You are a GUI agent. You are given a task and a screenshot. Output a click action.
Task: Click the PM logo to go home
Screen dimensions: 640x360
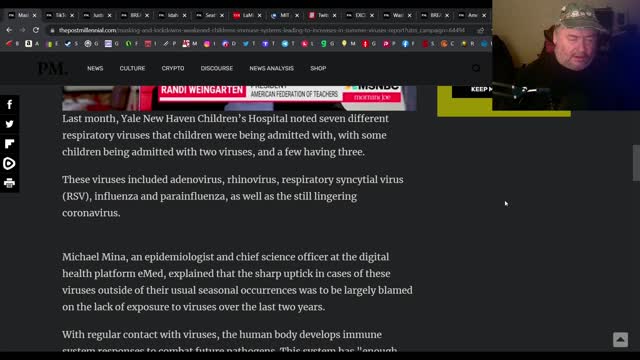(52, 68)
